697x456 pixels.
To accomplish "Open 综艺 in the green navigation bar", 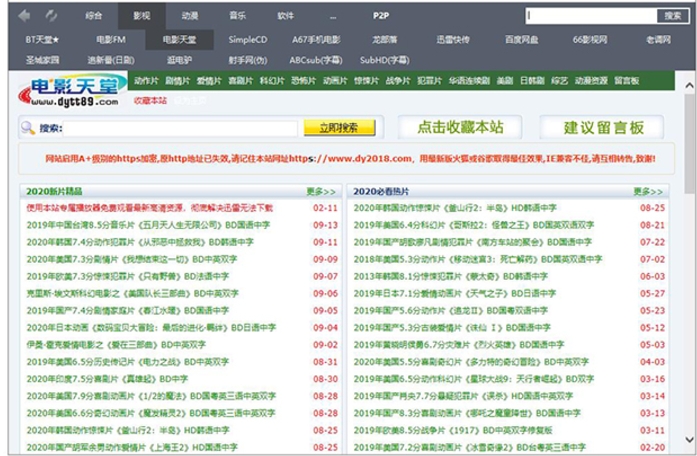I will pos(559,80).
